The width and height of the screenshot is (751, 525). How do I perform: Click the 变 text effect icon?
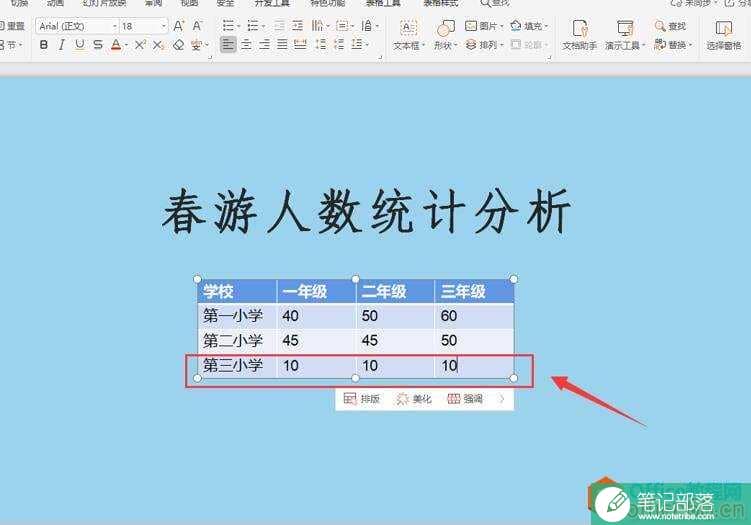pyautogui.click(x=196, y=45)
